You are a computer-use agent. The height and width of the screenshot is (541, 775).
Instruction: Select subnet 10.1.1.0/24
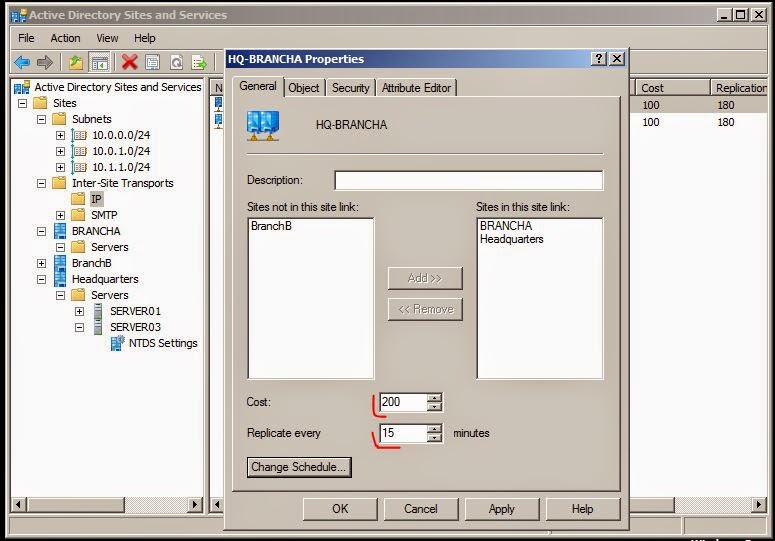tap(121, 167)
